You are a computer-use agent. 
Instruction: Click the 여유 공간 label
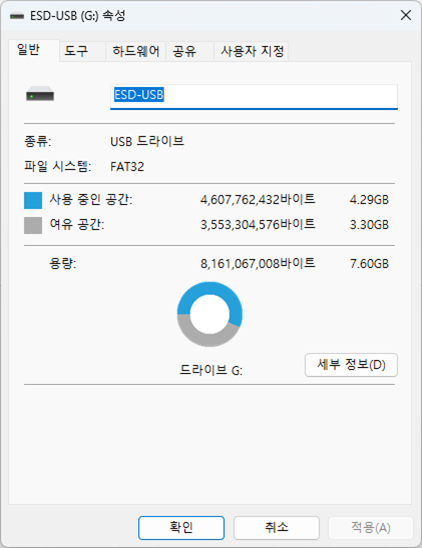[77, 224]
